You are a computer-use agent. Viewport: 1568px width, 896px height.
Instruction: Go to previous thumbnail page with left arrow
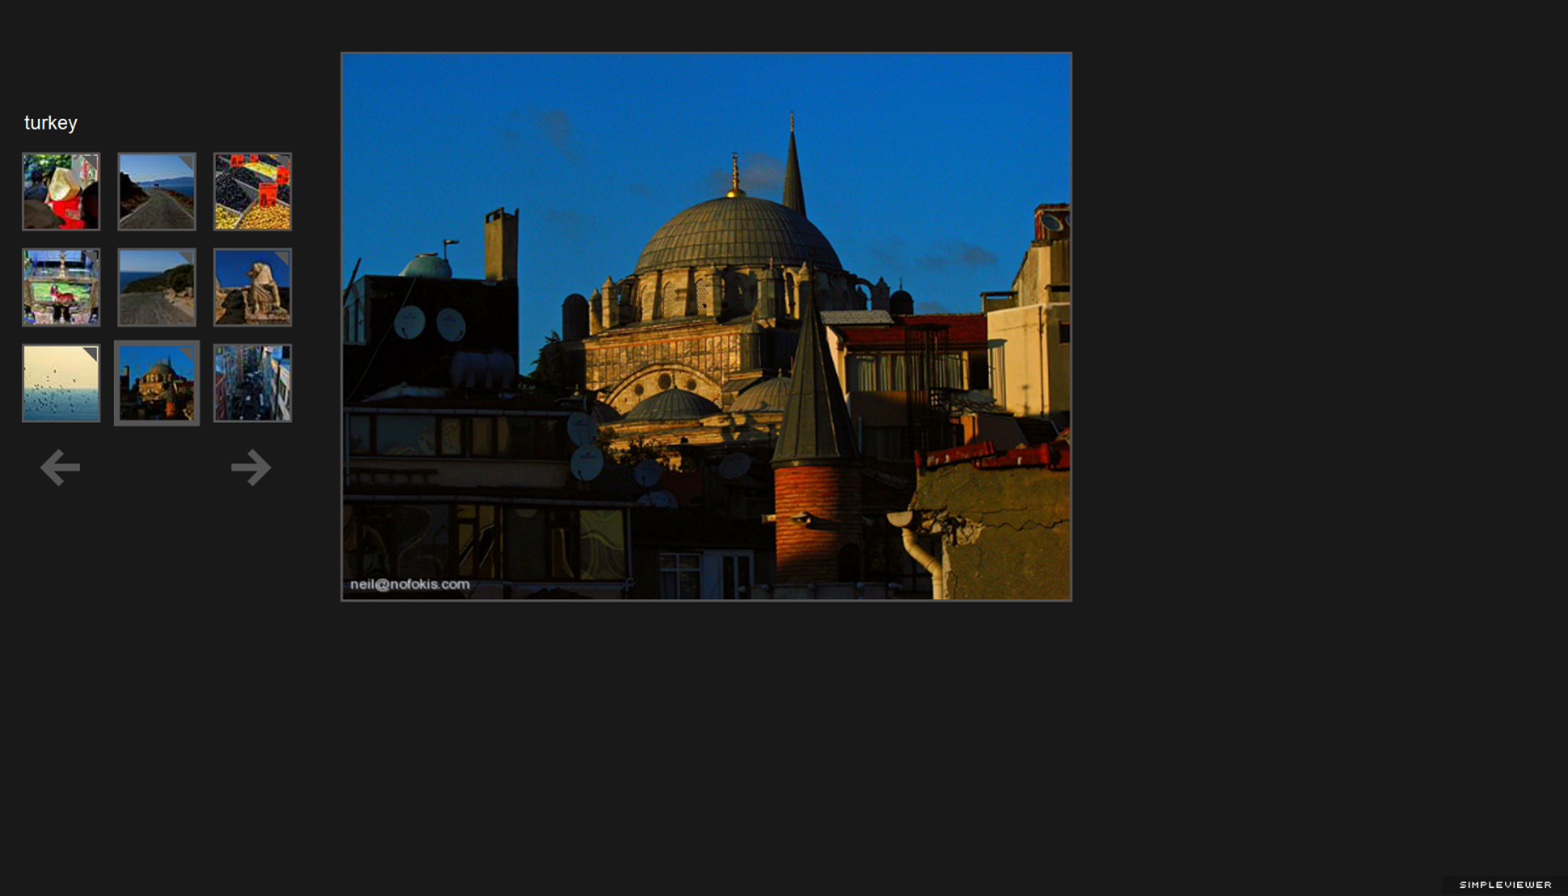pos(60,467)
